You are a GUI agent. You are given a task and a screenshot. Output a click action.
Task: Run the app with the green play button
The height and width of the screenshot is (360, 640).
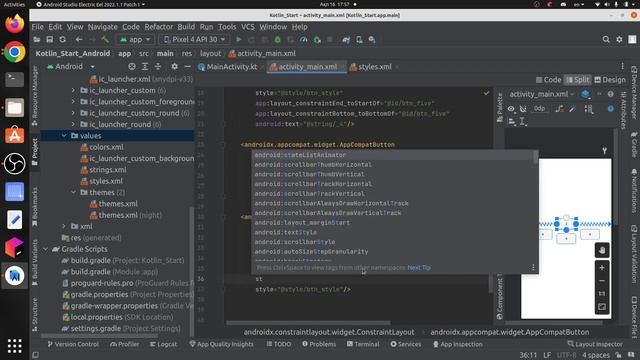pyautogui.click(x=239, y=40)
